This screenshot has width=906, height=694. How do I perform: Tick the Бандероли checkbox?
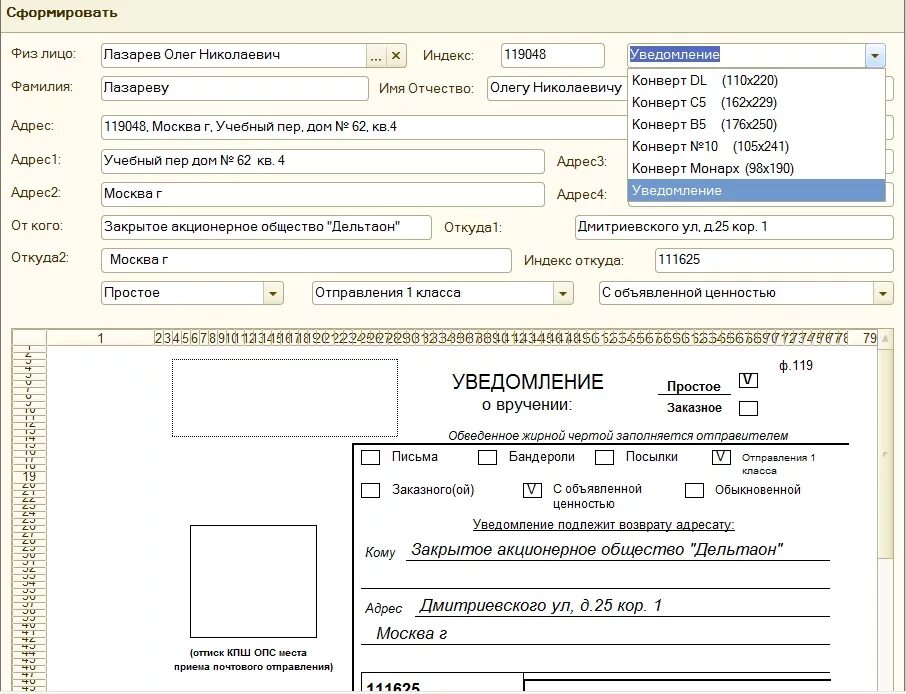(488, 458)
